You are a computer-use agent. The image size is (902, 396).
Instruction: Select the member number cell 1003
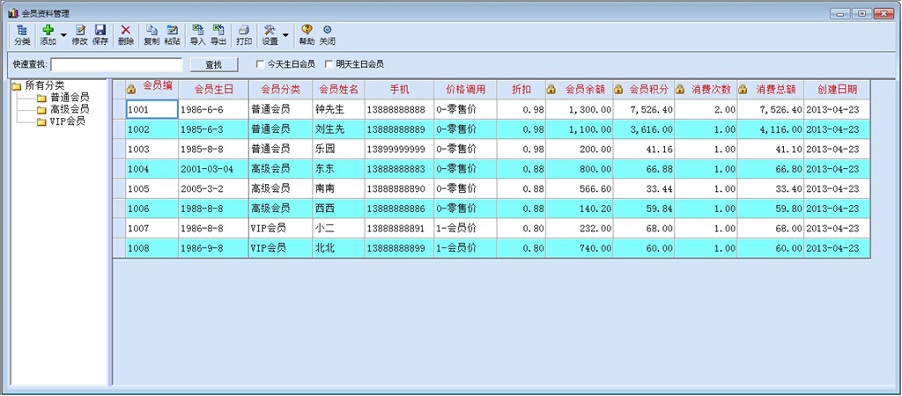pos(152,149)
